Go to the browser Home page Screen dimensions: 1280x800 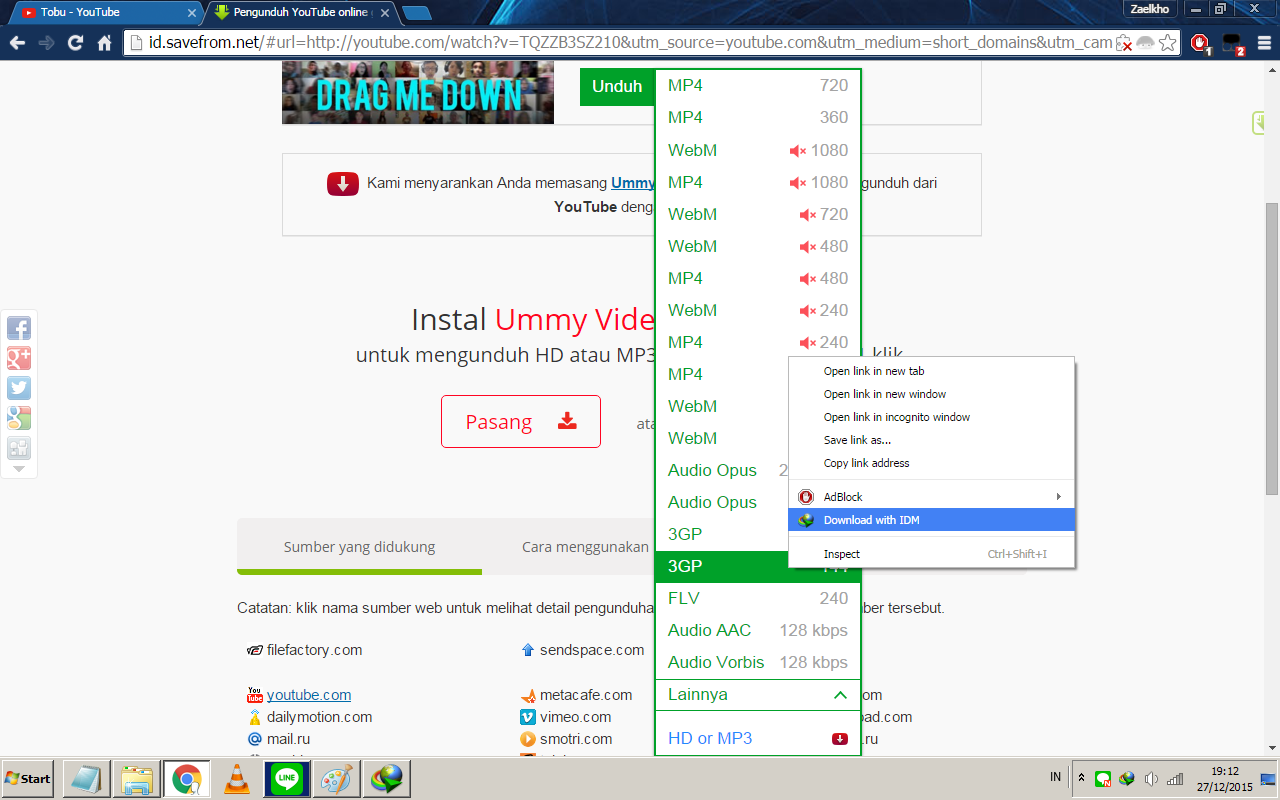click(x=104, y=43)
